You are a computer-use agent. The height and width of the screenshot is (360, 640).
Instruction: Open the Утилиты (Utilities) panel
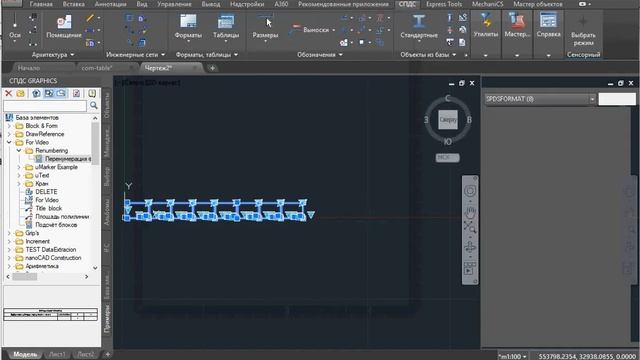coord(486,26)
